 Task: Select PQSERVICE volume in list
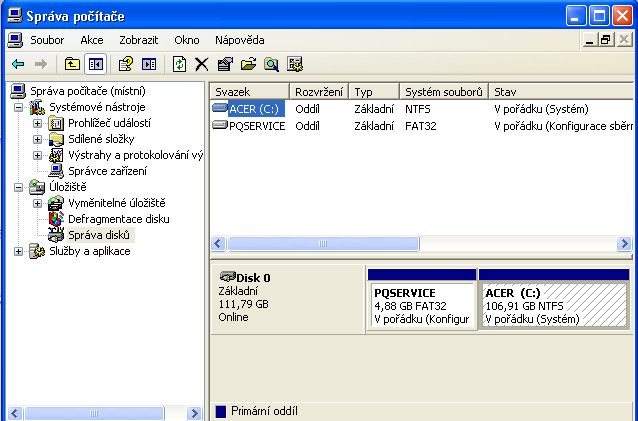[257, 126]
